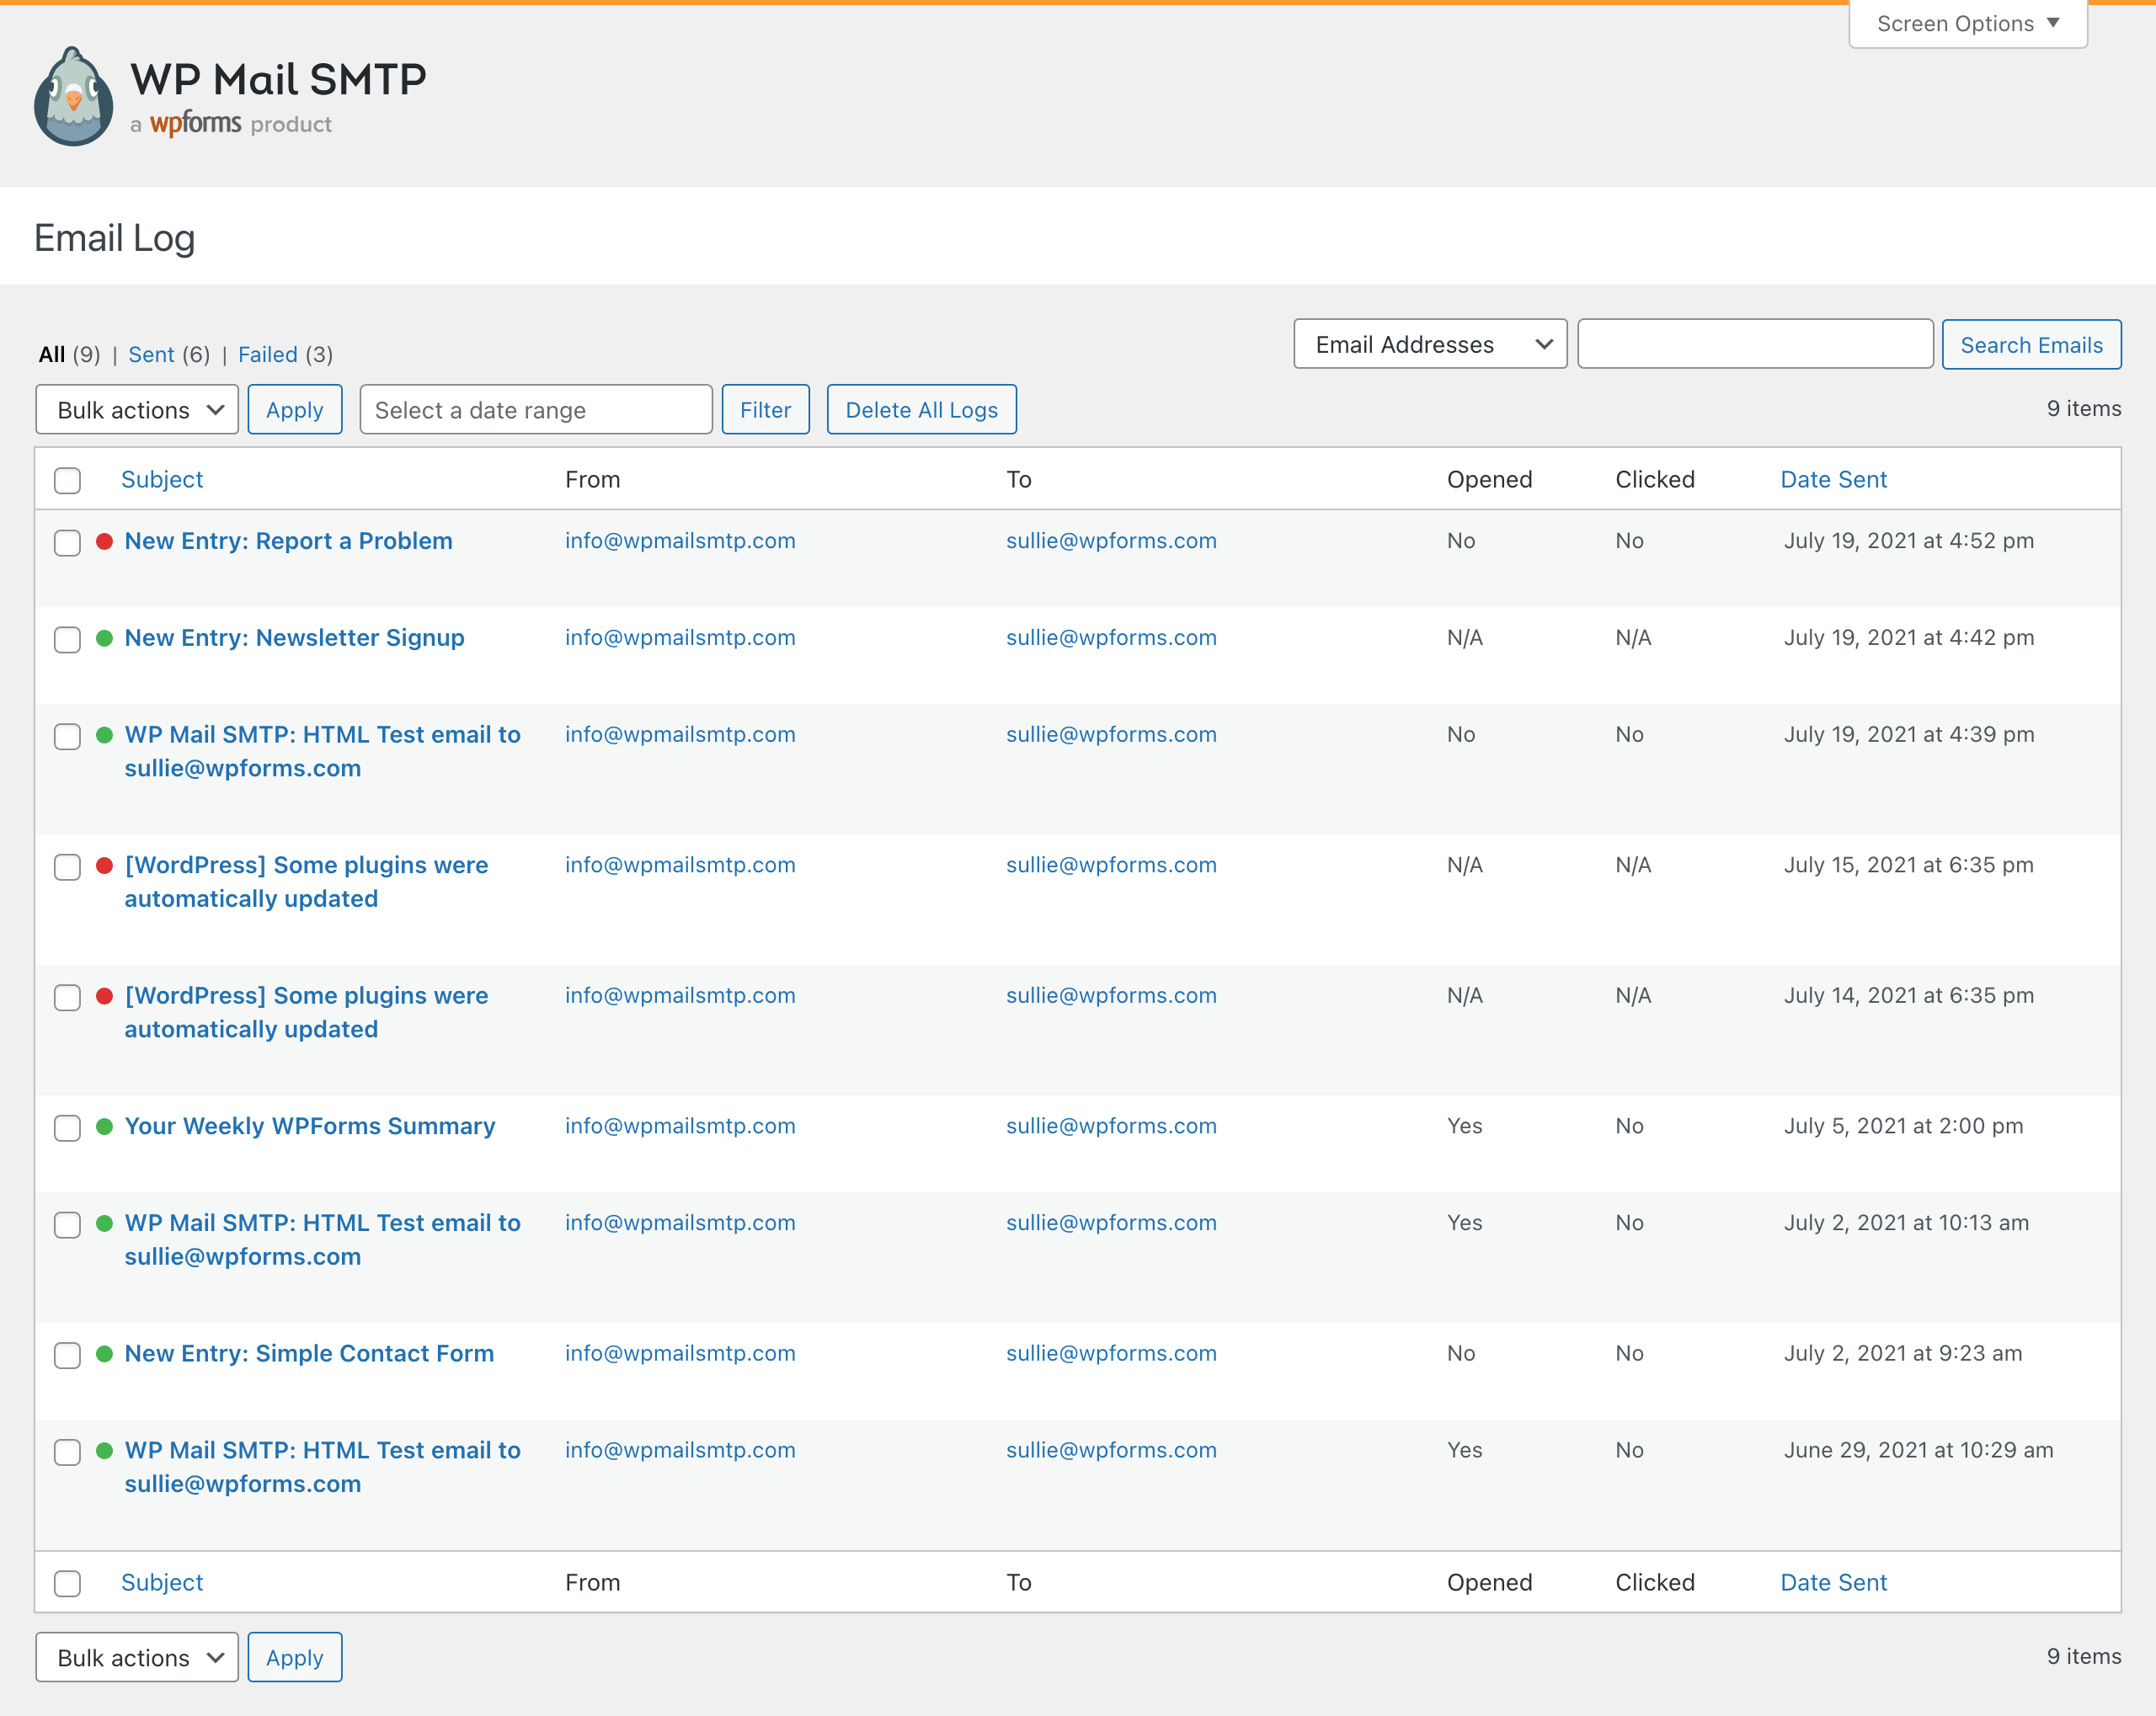Click green status dot for Simple Contact Form
This screenshot has width=2156, height=1716.
[104, 1353]
